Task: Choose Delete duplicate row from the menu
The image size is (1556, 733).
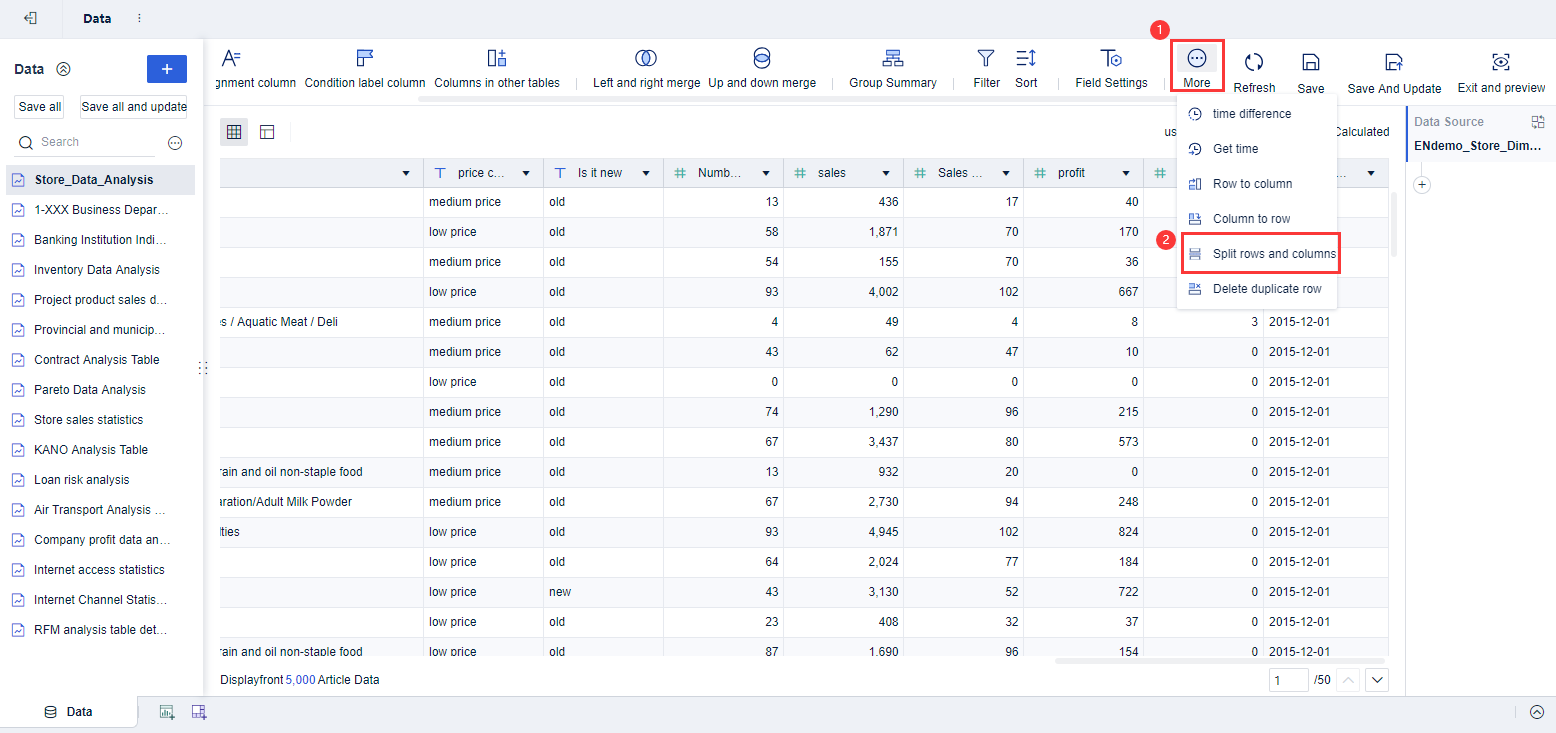Action: point(1266,289)
